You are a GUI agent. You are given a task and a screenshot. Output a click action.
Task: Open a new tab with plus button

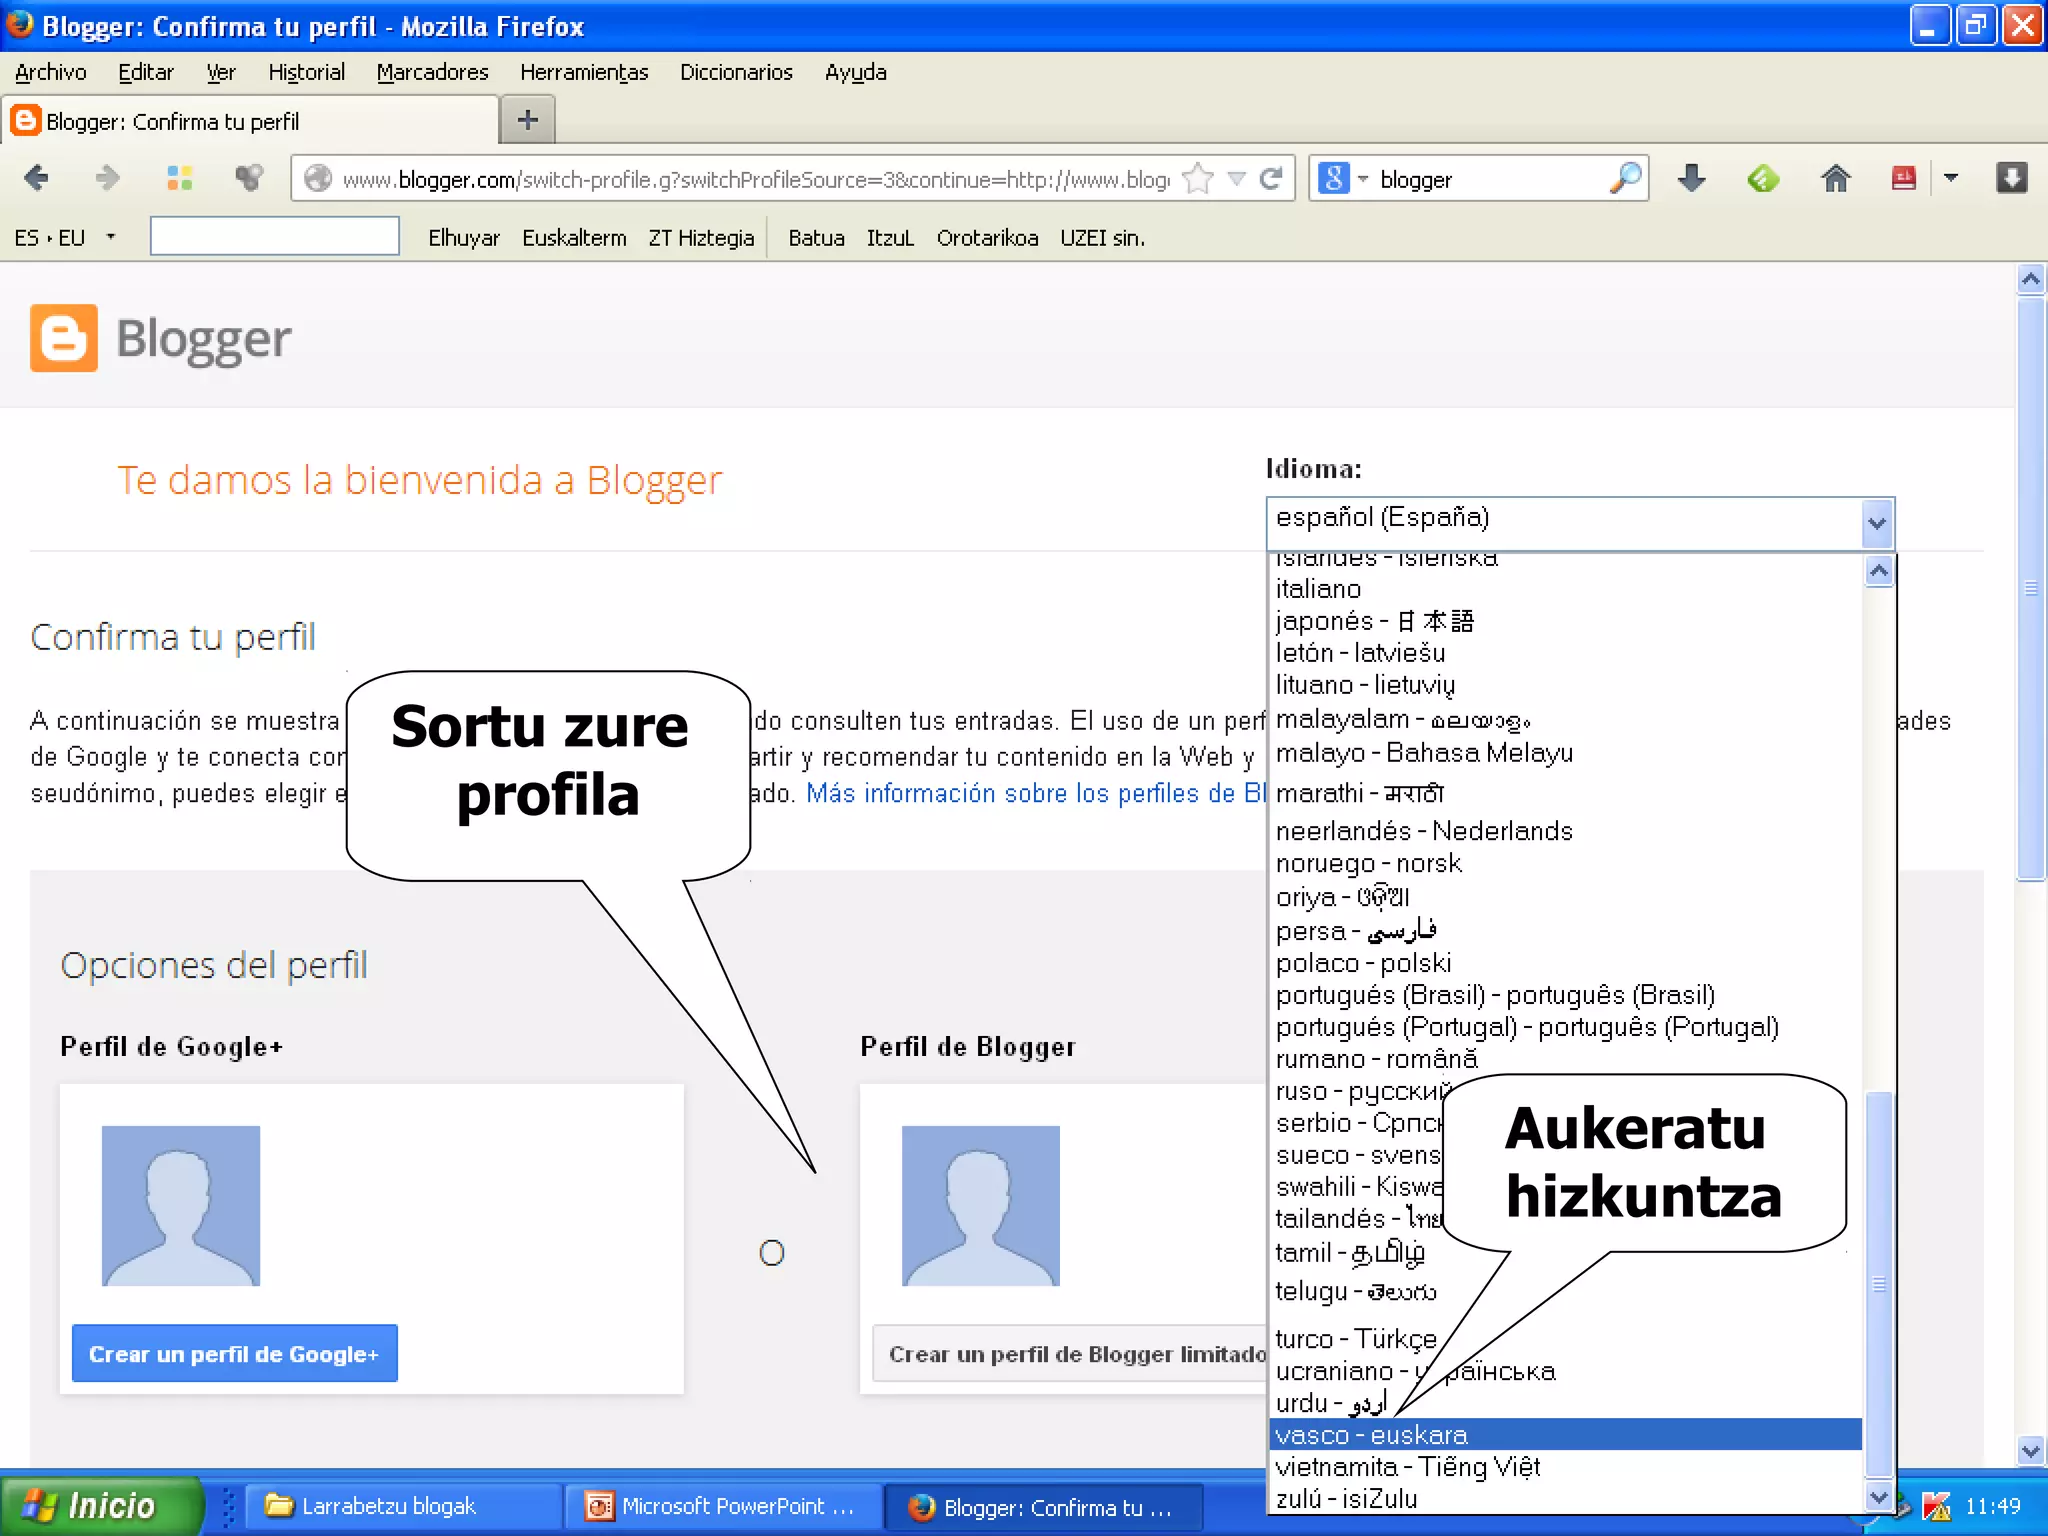pos(527,121)
